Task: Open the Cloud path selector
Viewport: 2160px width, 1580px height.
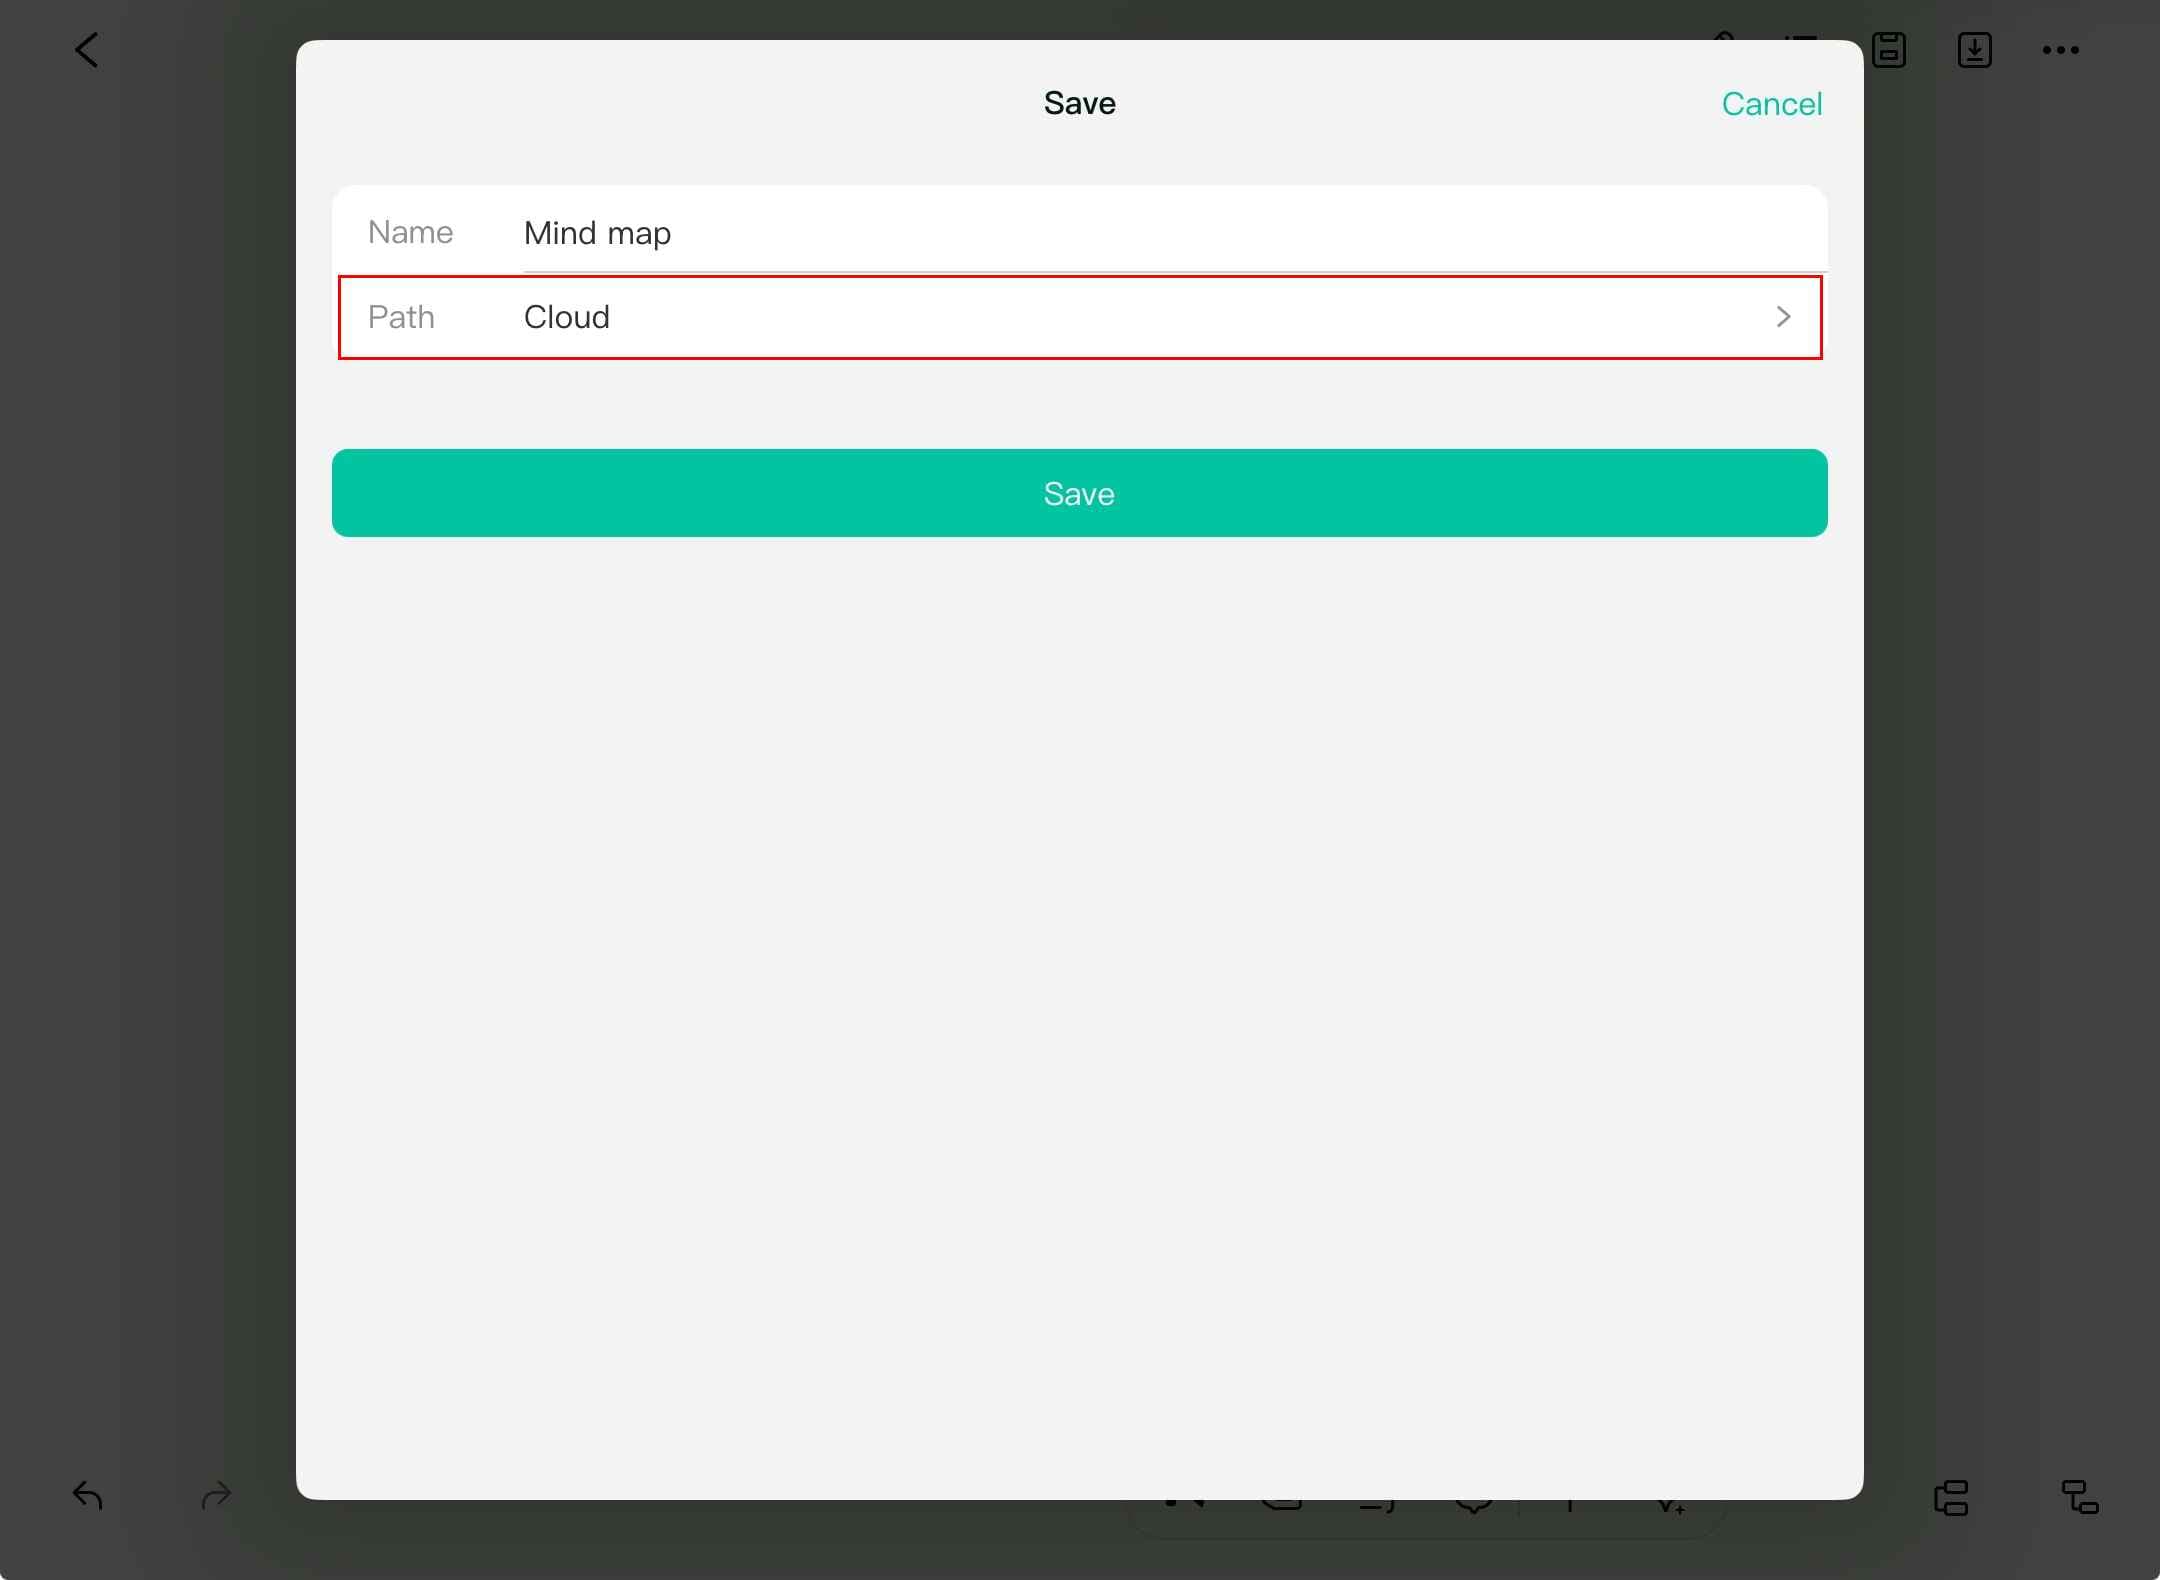Action: [x=1080, y=317]
